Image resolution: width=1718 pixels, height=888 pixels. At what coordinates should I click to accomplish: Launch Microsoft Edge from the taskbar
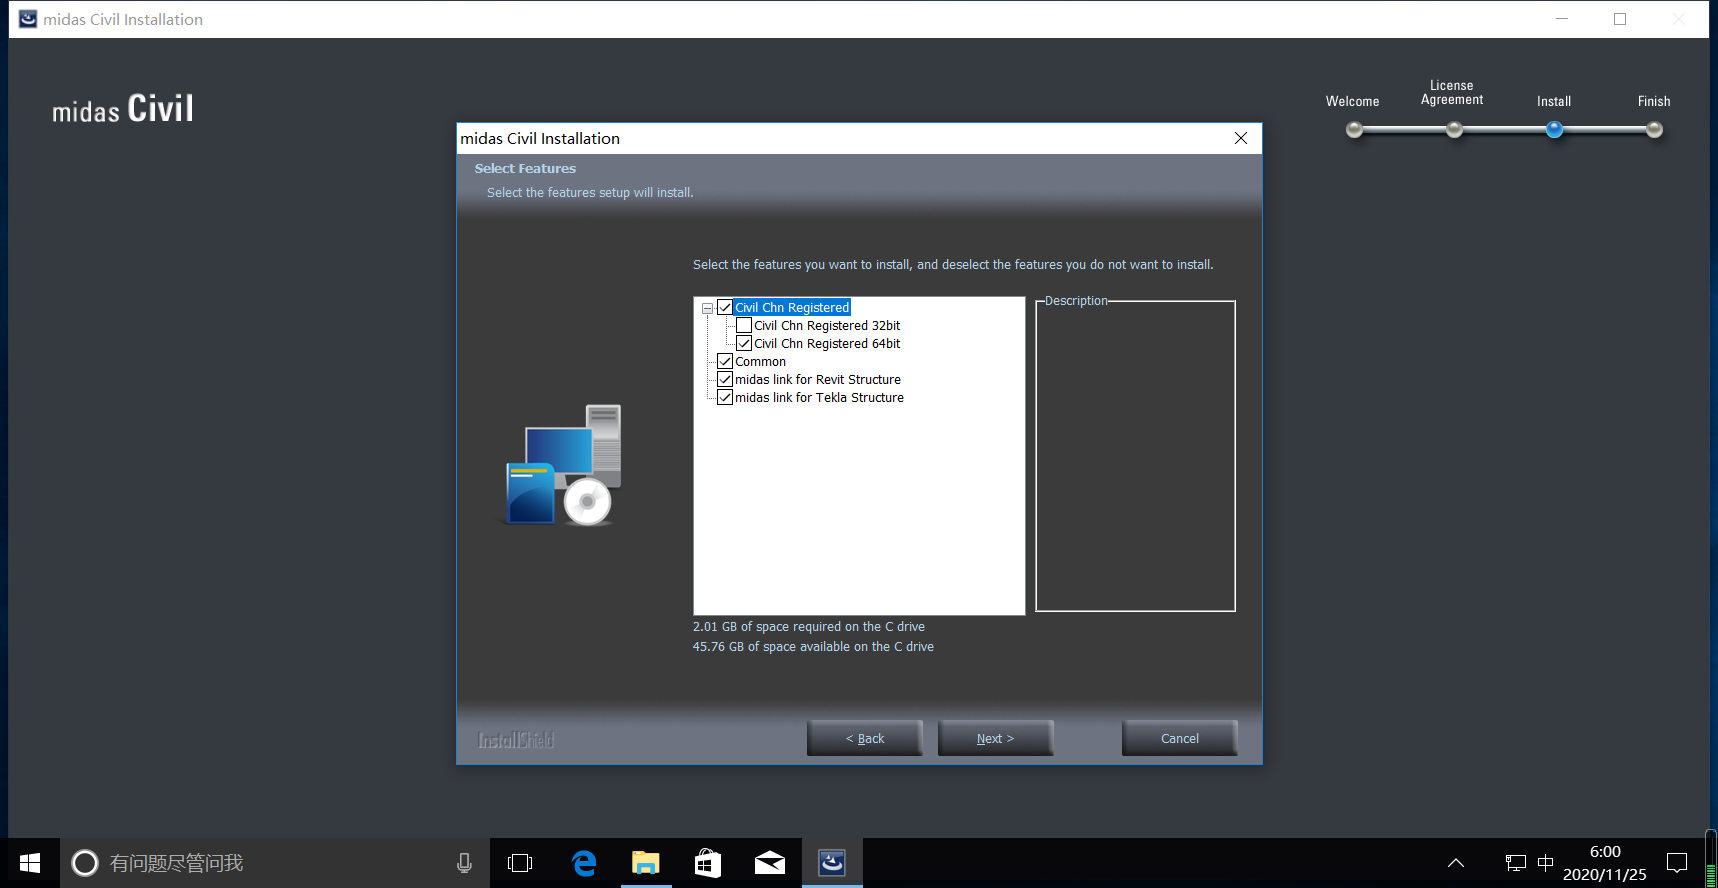[584, 863]
